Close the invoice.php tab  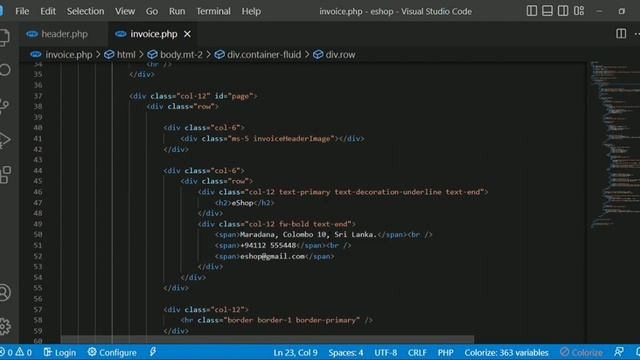(x=187, y=34)
